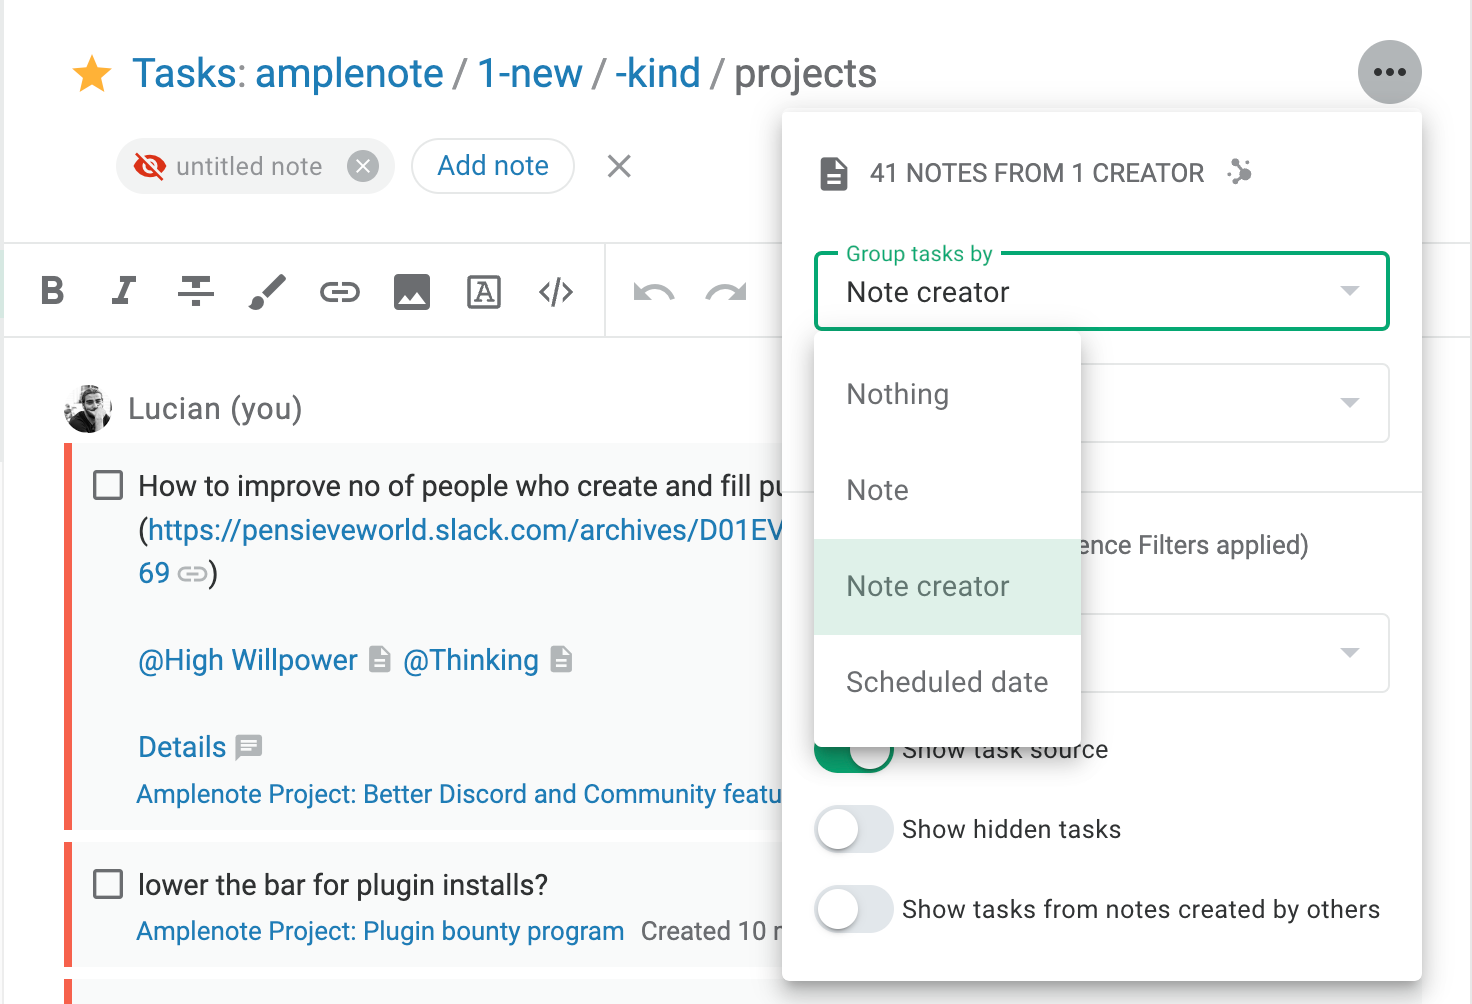
Task: Open the @Thinking note link
Action: [470, 660]
